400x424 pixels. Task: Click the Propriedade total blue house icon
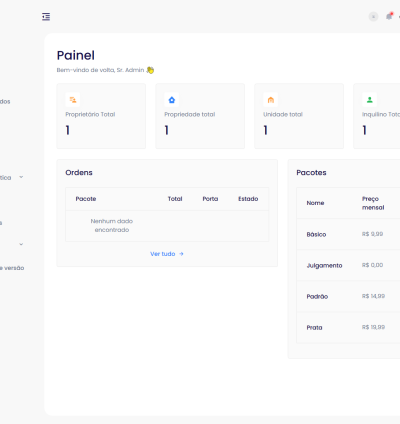tap(172, 100)
